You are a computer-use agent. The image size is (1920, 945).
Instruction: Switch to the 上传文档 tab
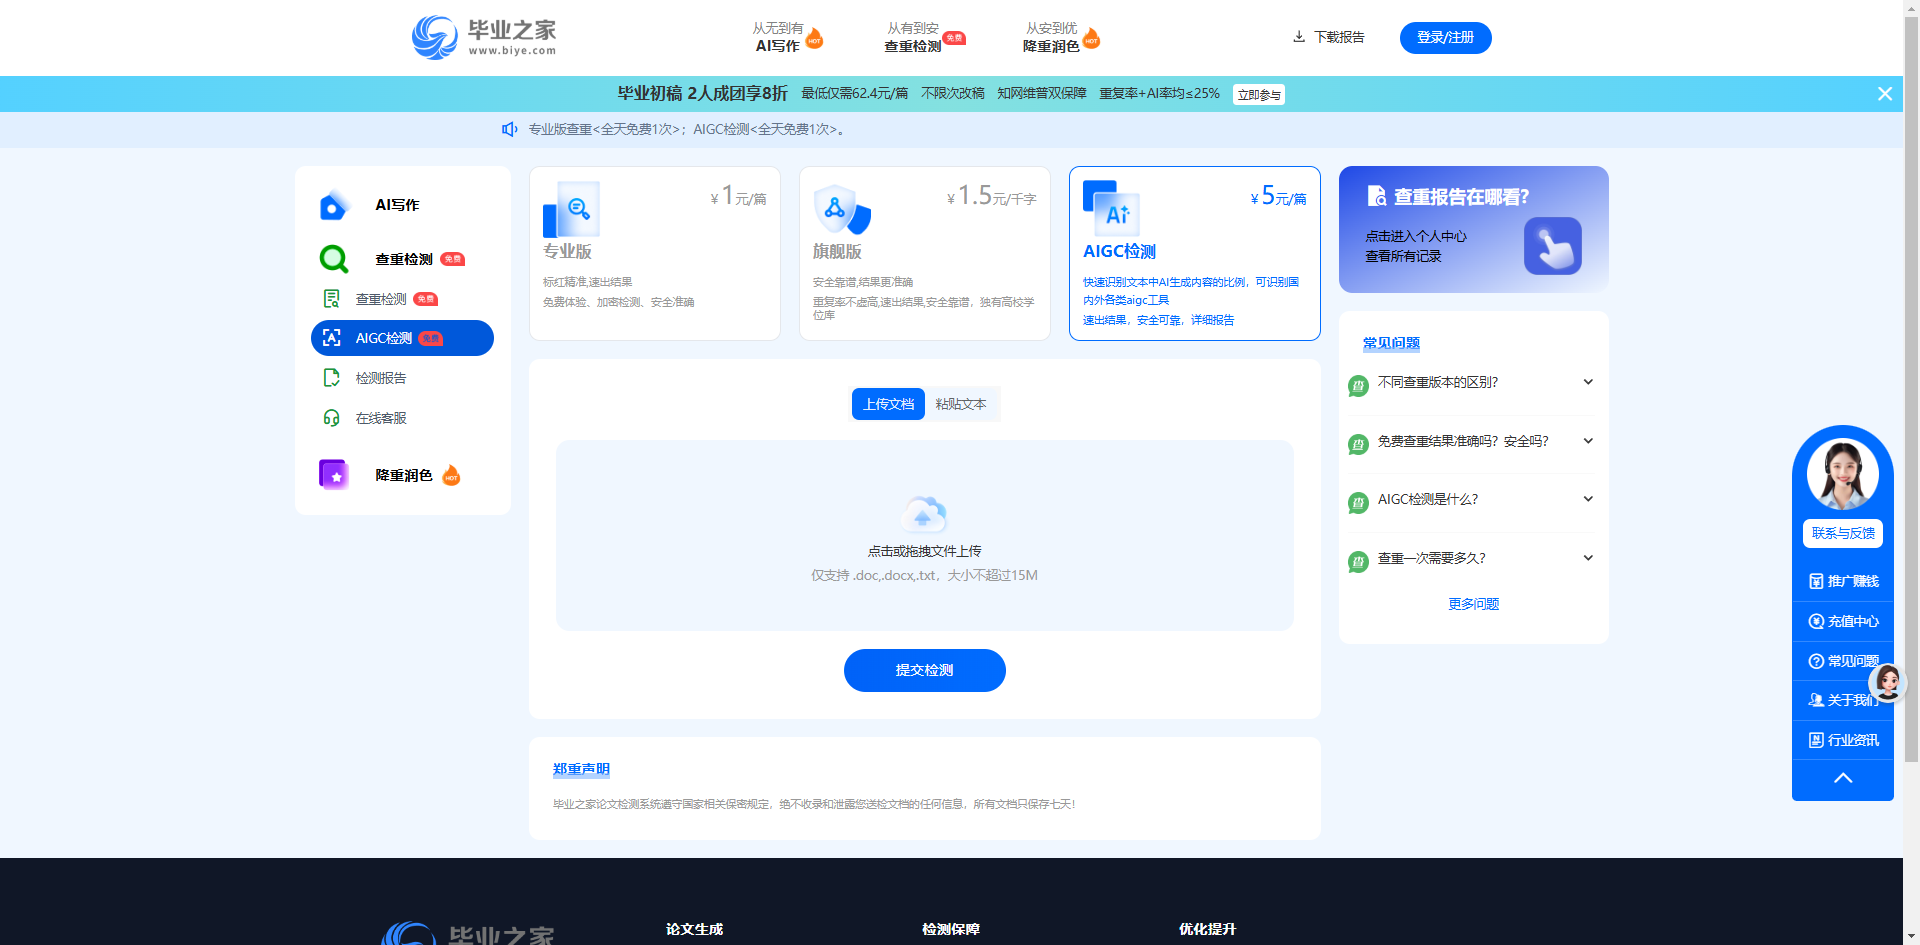coord(888,404)
